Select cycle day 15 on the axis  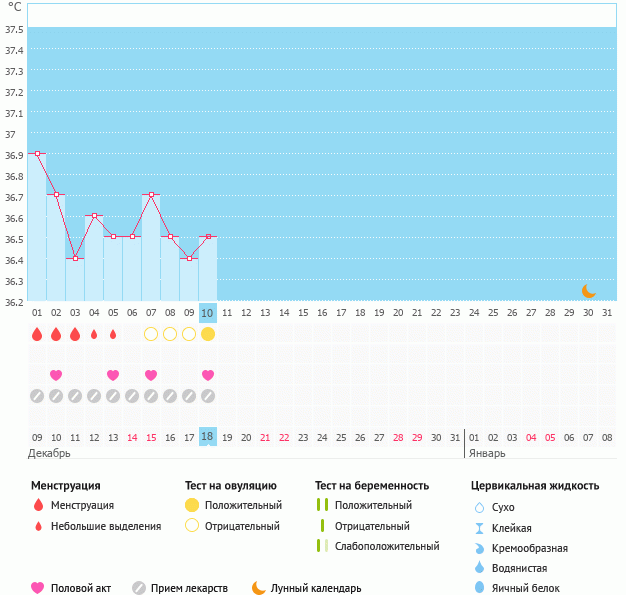coord(303,313)
